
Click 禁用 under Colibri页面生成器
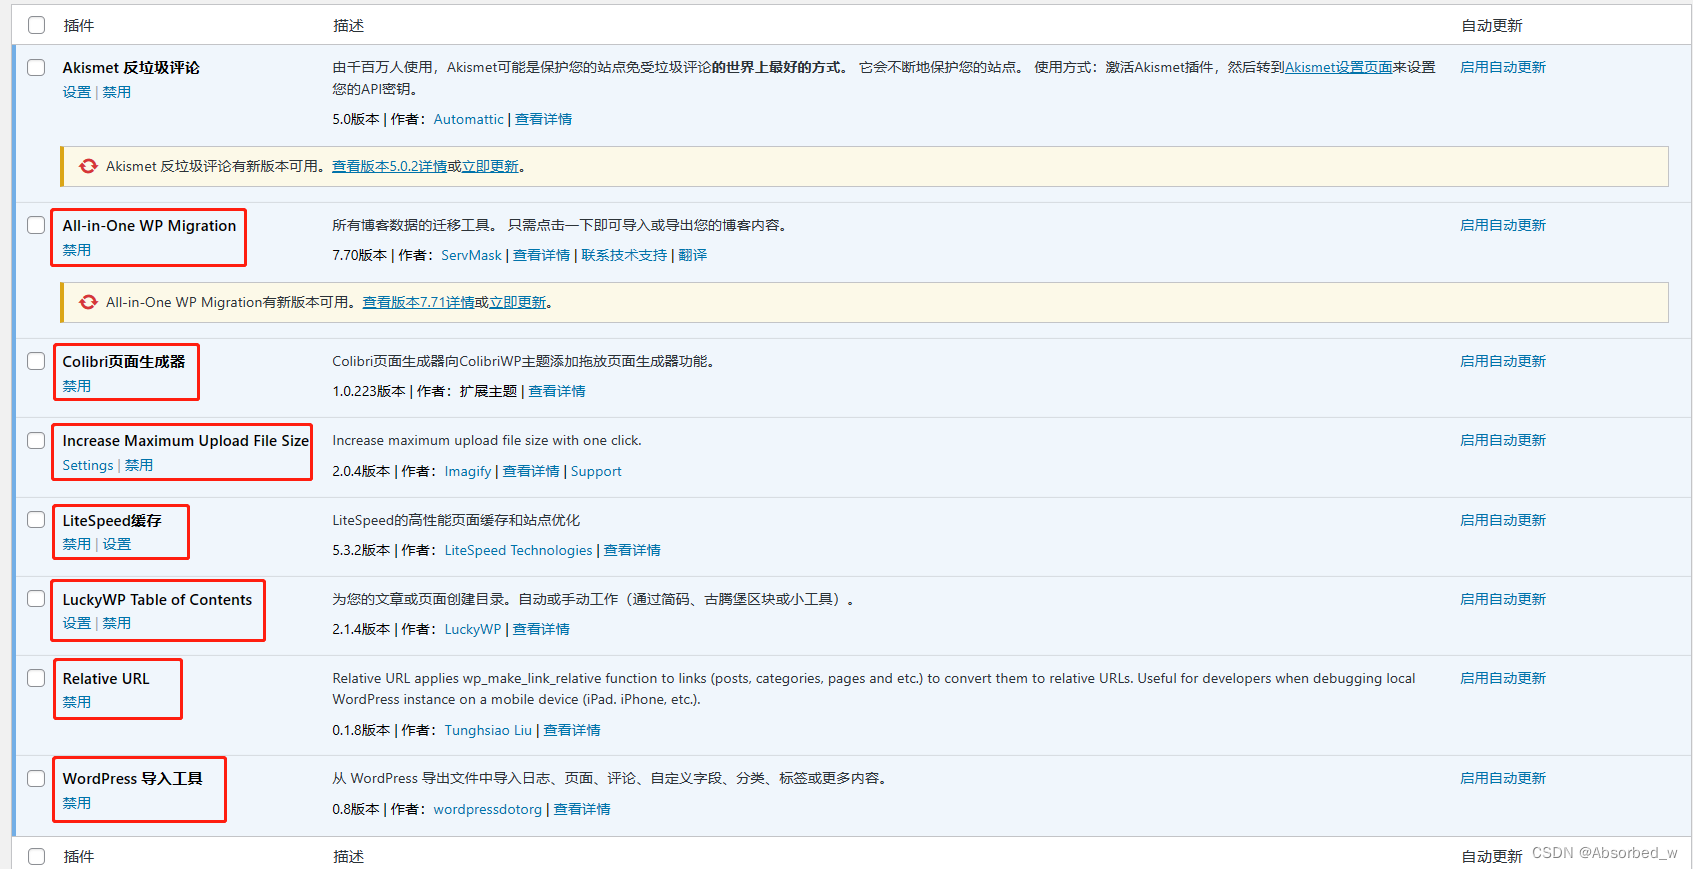pos(77,386)
